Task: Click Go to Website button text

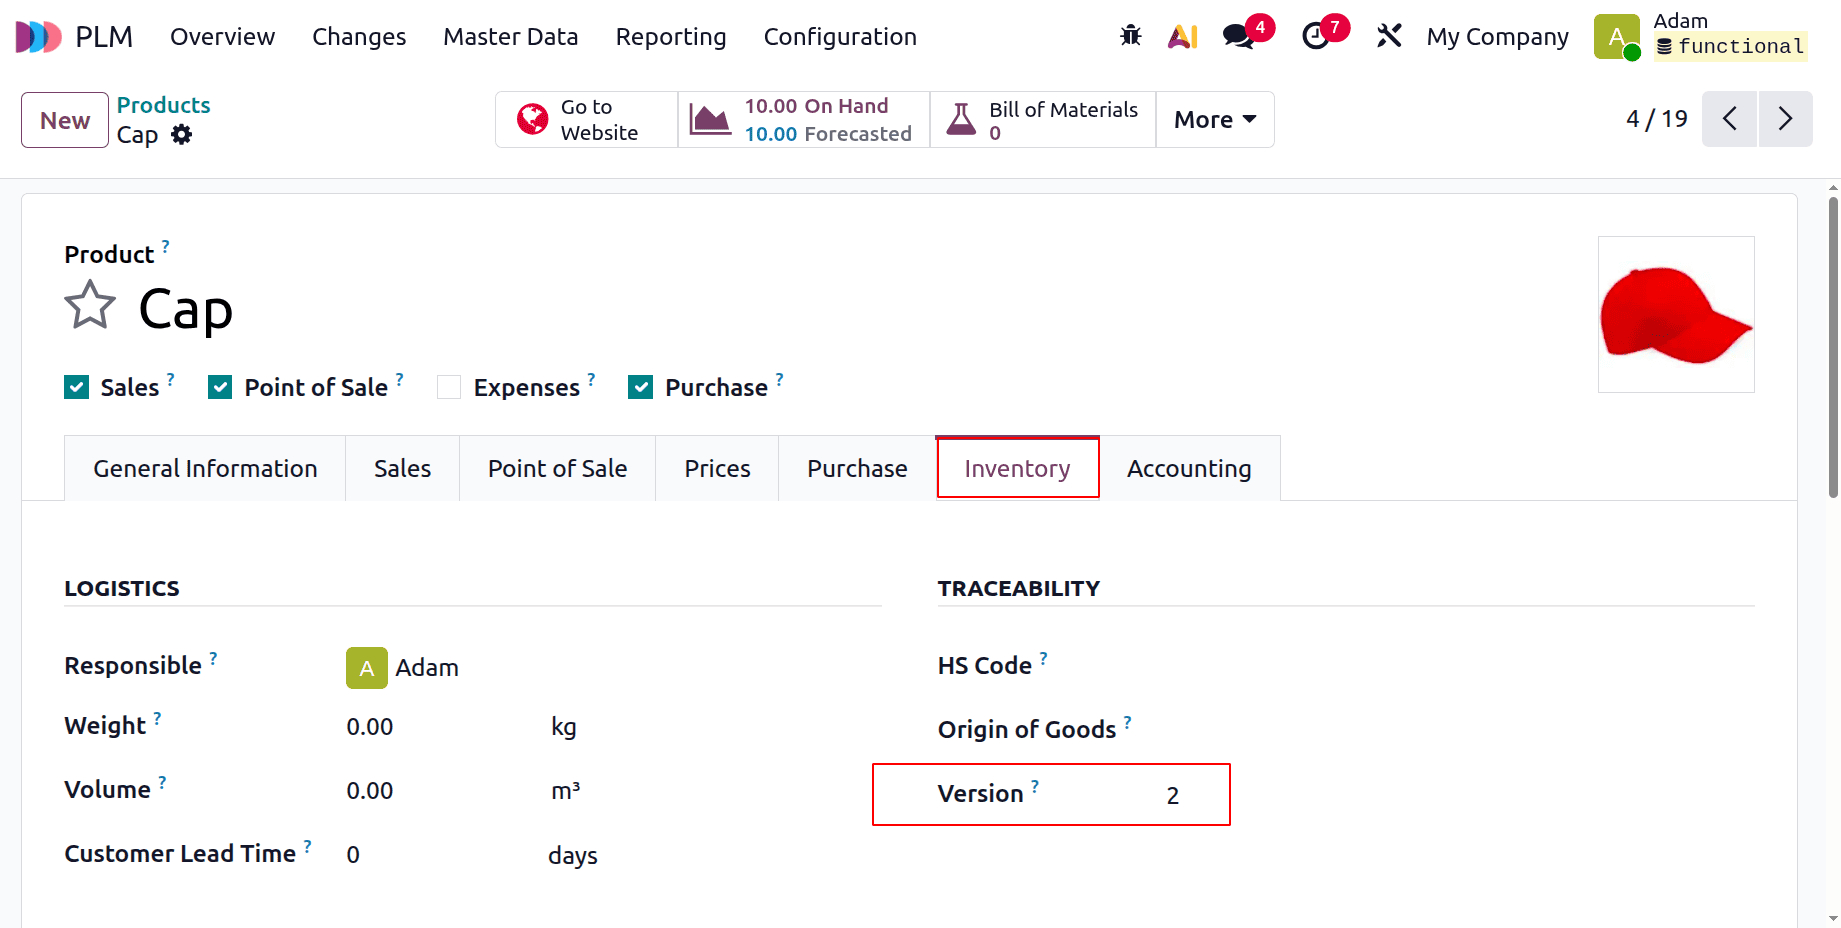Action: coord(599,119)
